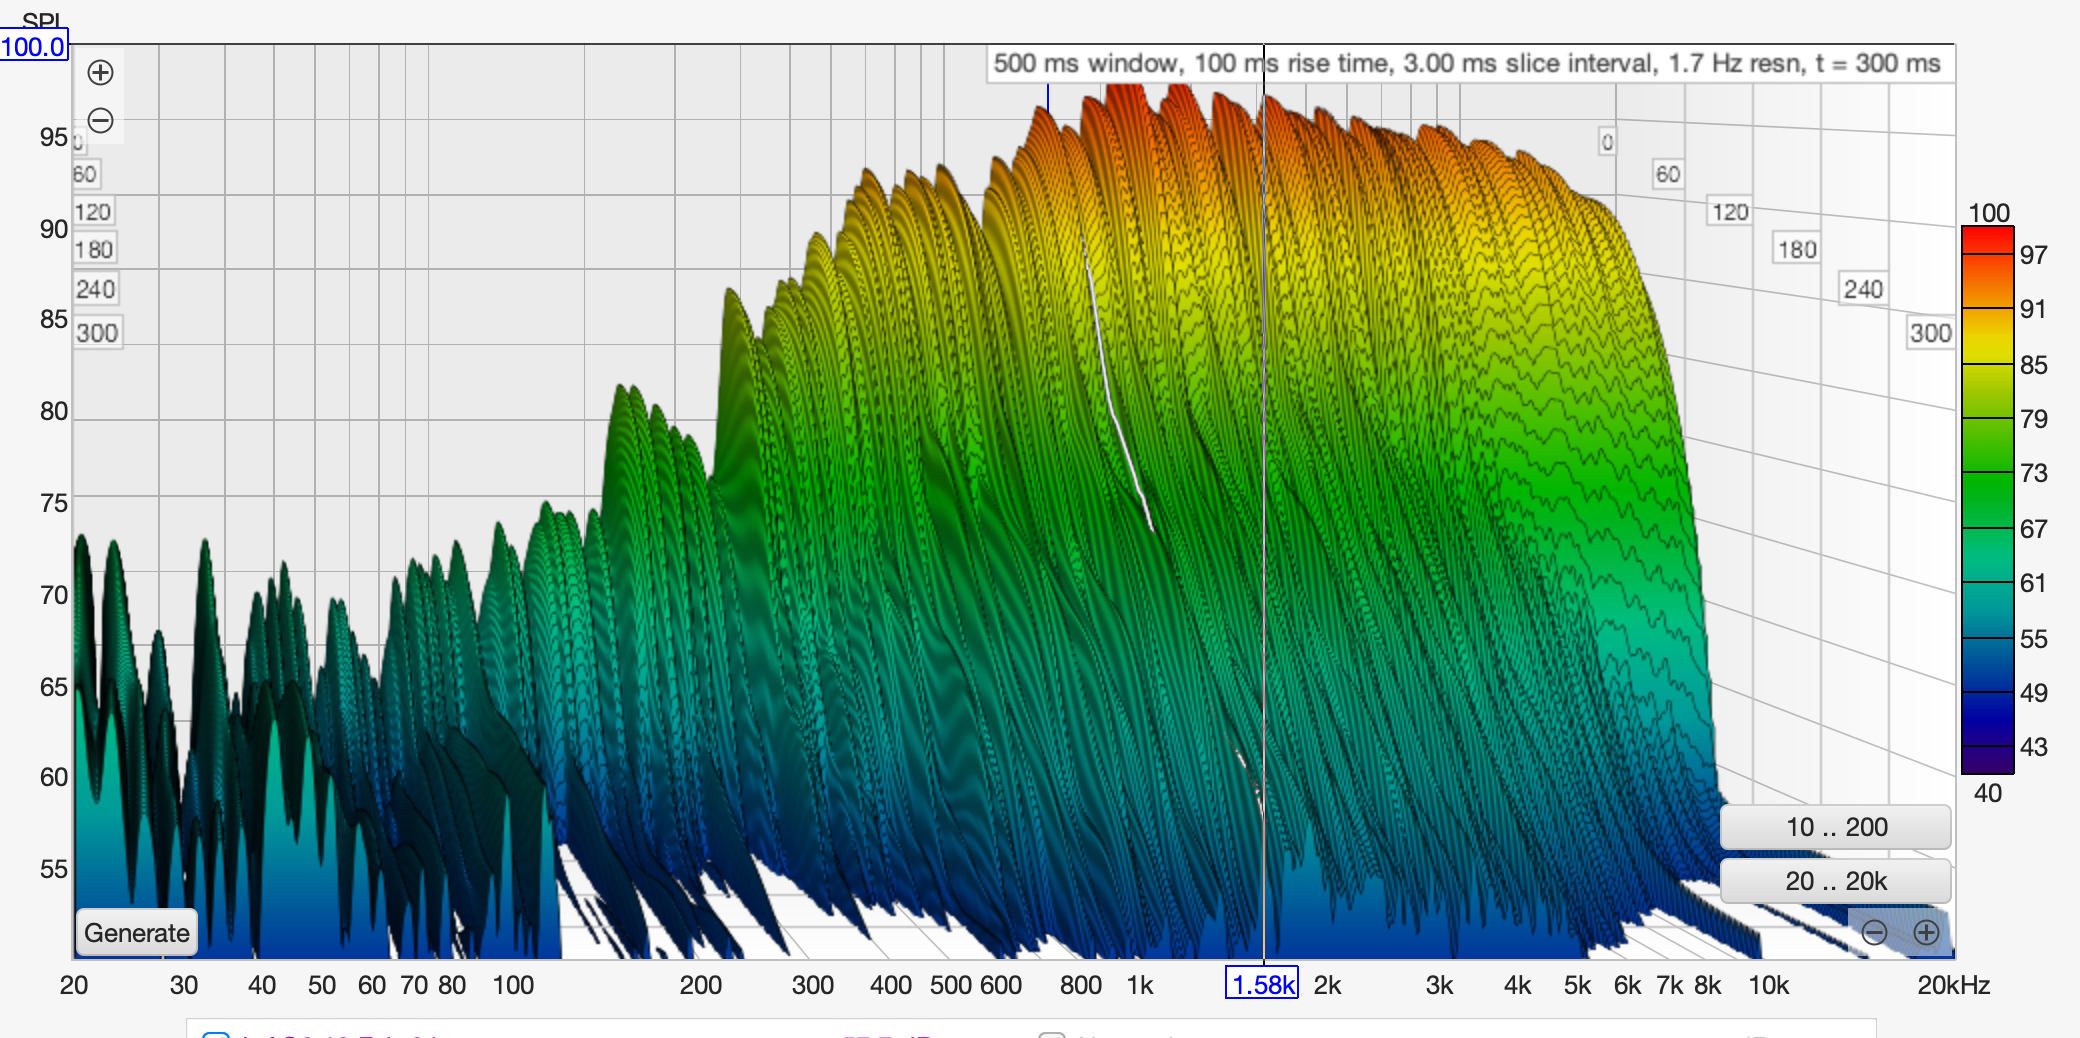Click the 100.0 SPL top limit field
The height and width of the screenshot is (1038, 2080).
click(33, 47)
